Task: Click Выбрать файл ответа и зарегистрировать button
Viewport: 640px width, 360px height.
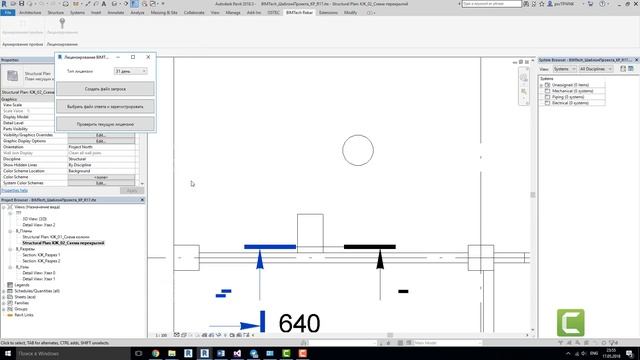Action: tap(105, 107)
